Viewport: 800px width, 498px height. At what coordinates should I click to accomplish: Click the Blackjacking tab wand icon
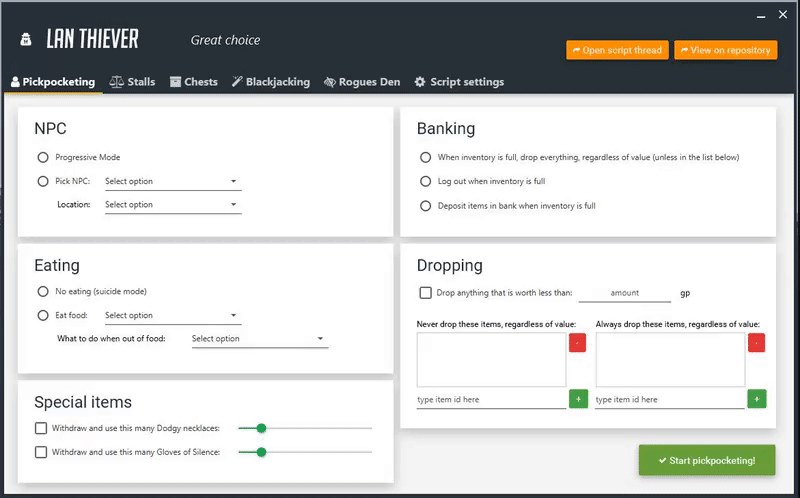237,82
